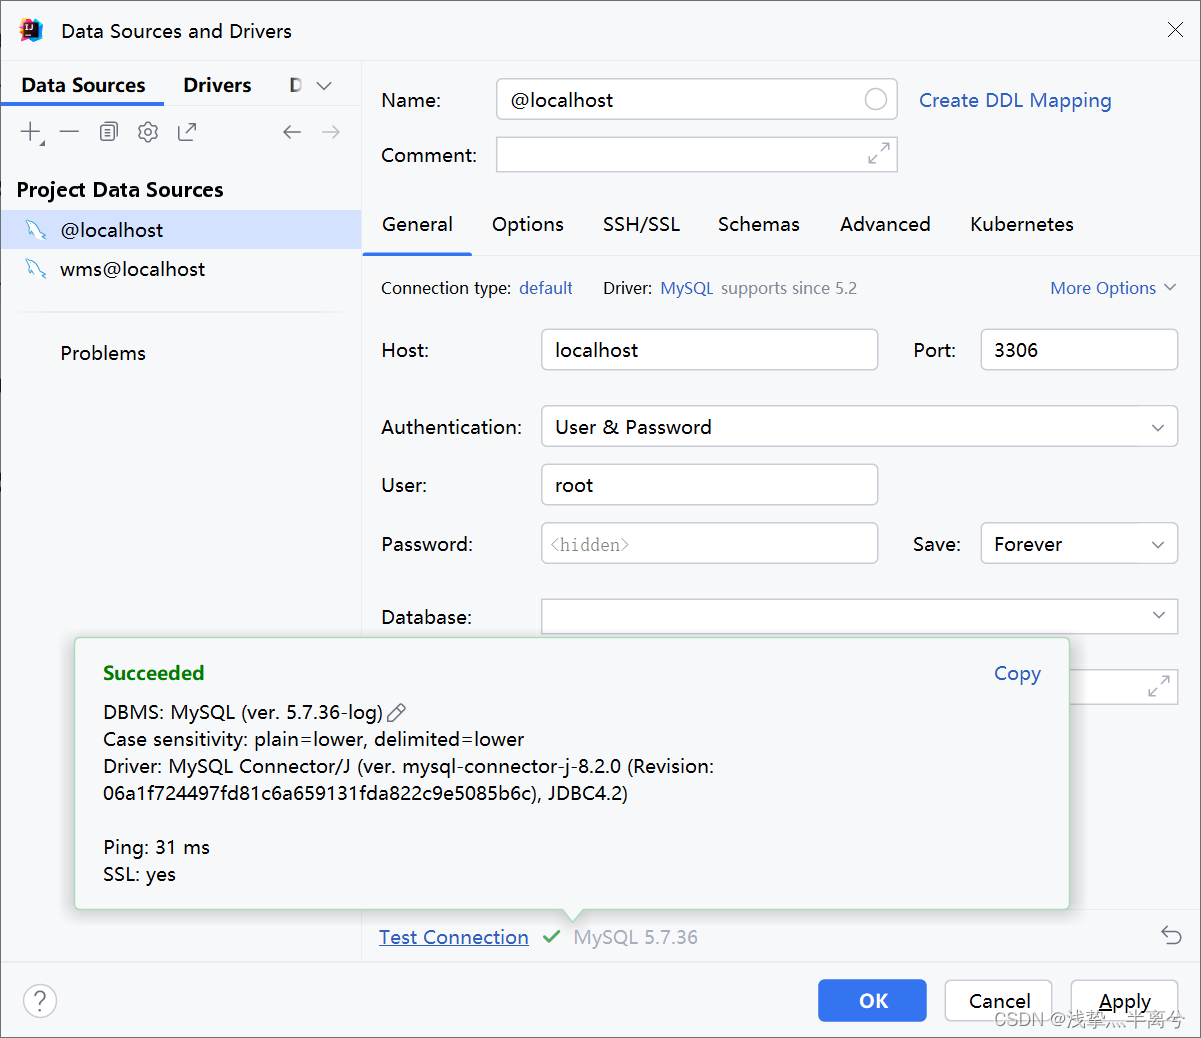Open the Schemas tab
Screen dimensions: 1201x1038
pyautogui.click(x=758, y=224)
